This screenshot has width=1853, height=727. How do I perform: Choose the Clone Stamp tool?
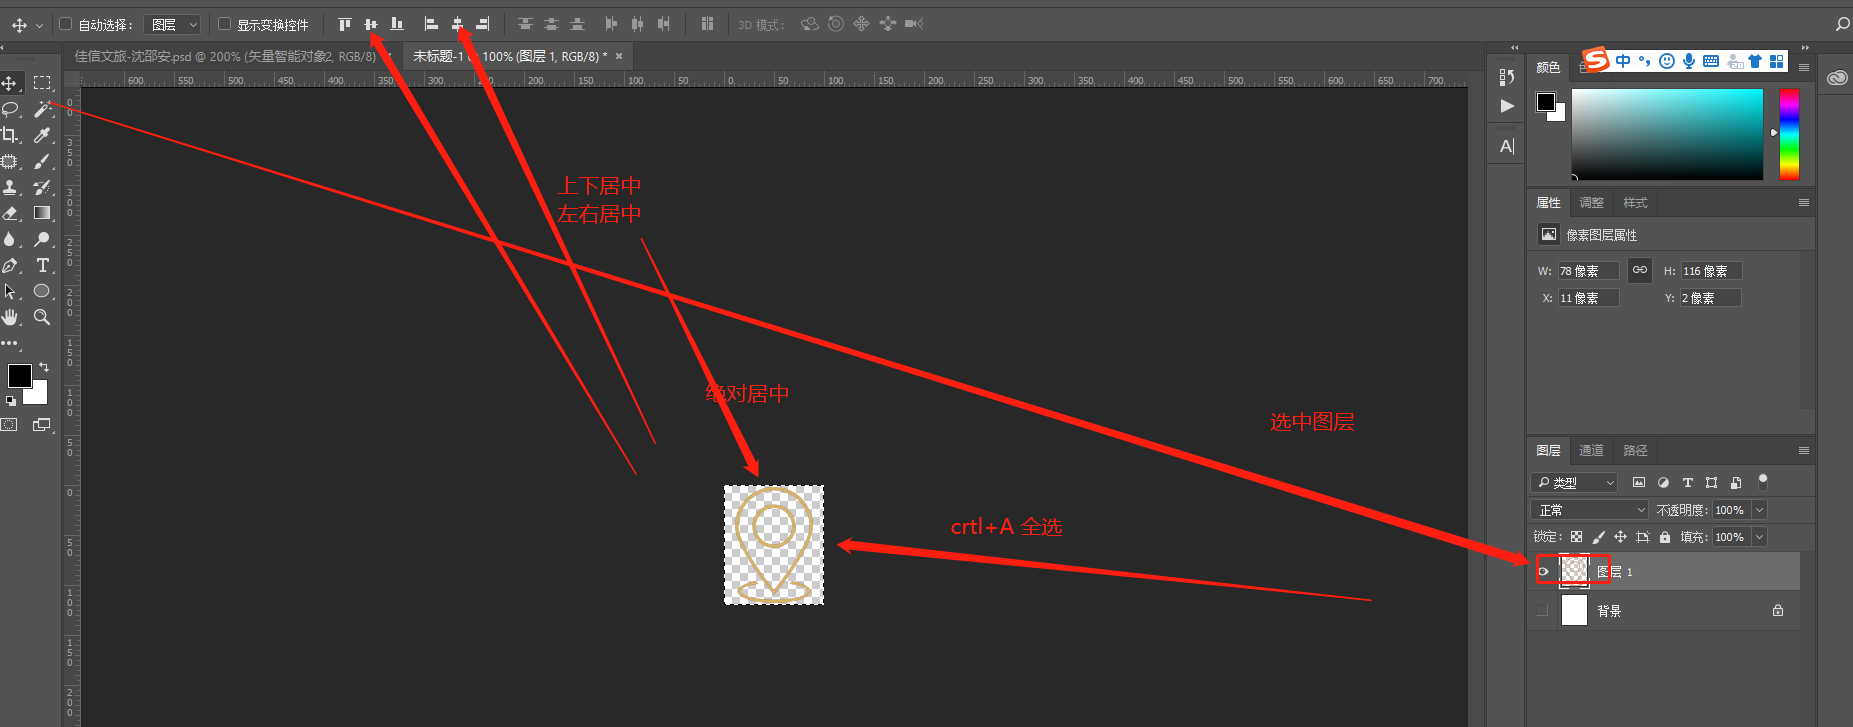pyautogui.click(x=10, y=187)
